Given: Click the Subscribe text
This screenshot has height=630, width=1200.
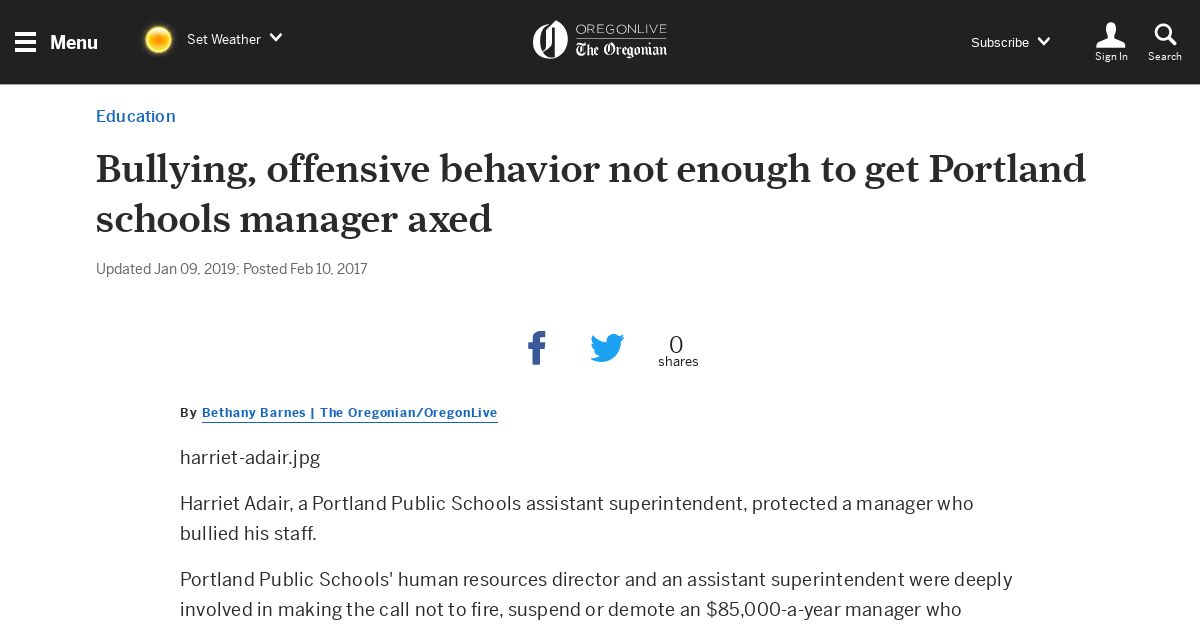Looking at the screenshot, I should [1000, 42].
